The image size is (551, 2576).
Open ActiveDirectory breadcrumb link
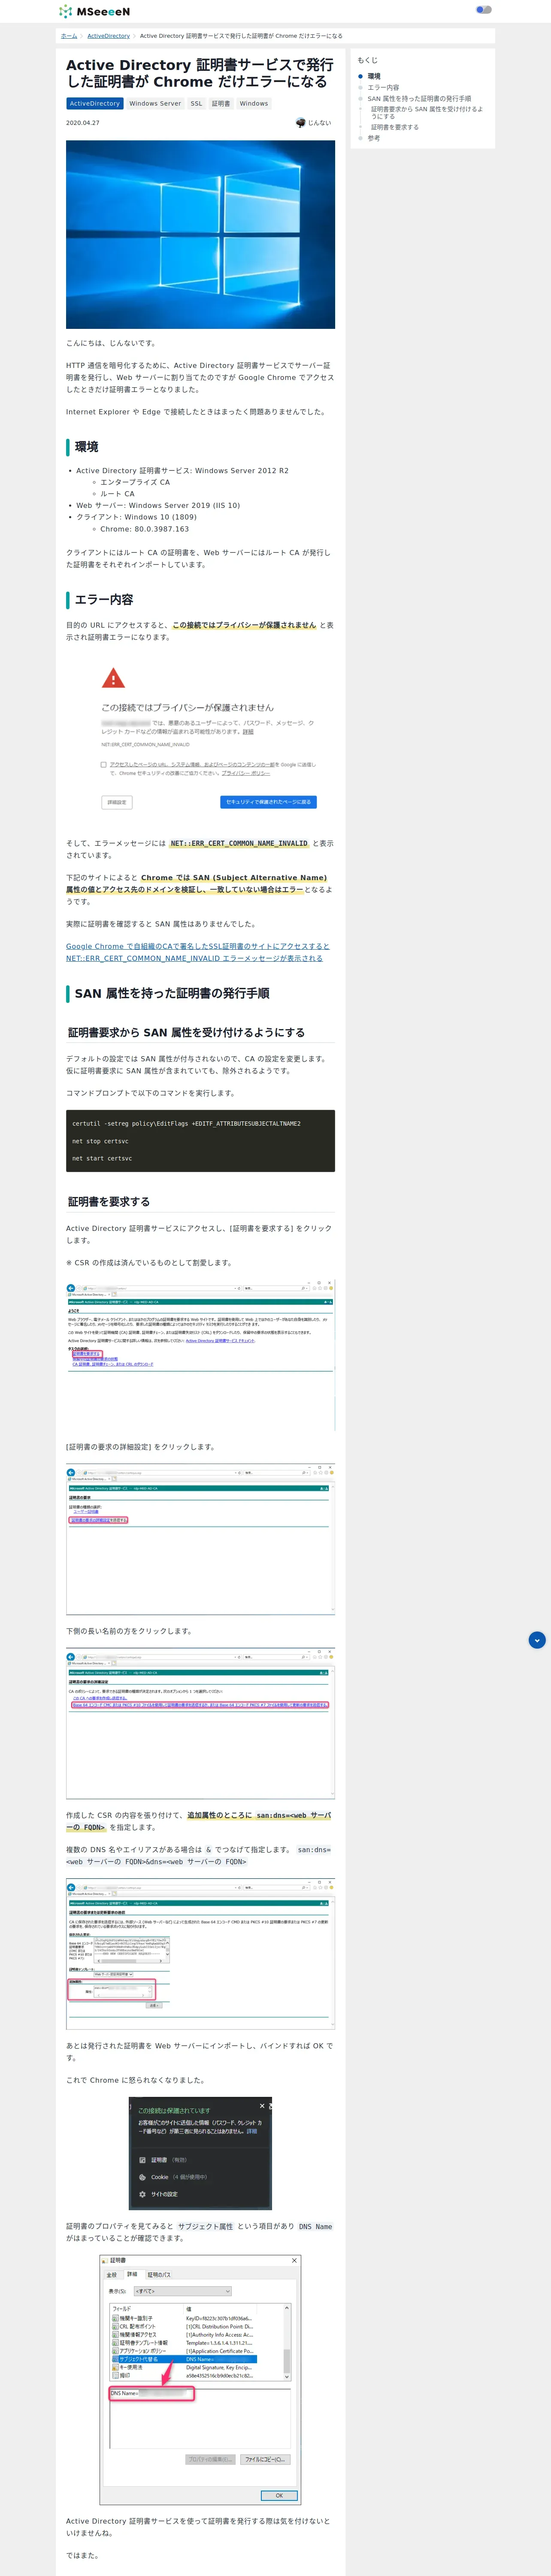(x=108, y=36)
